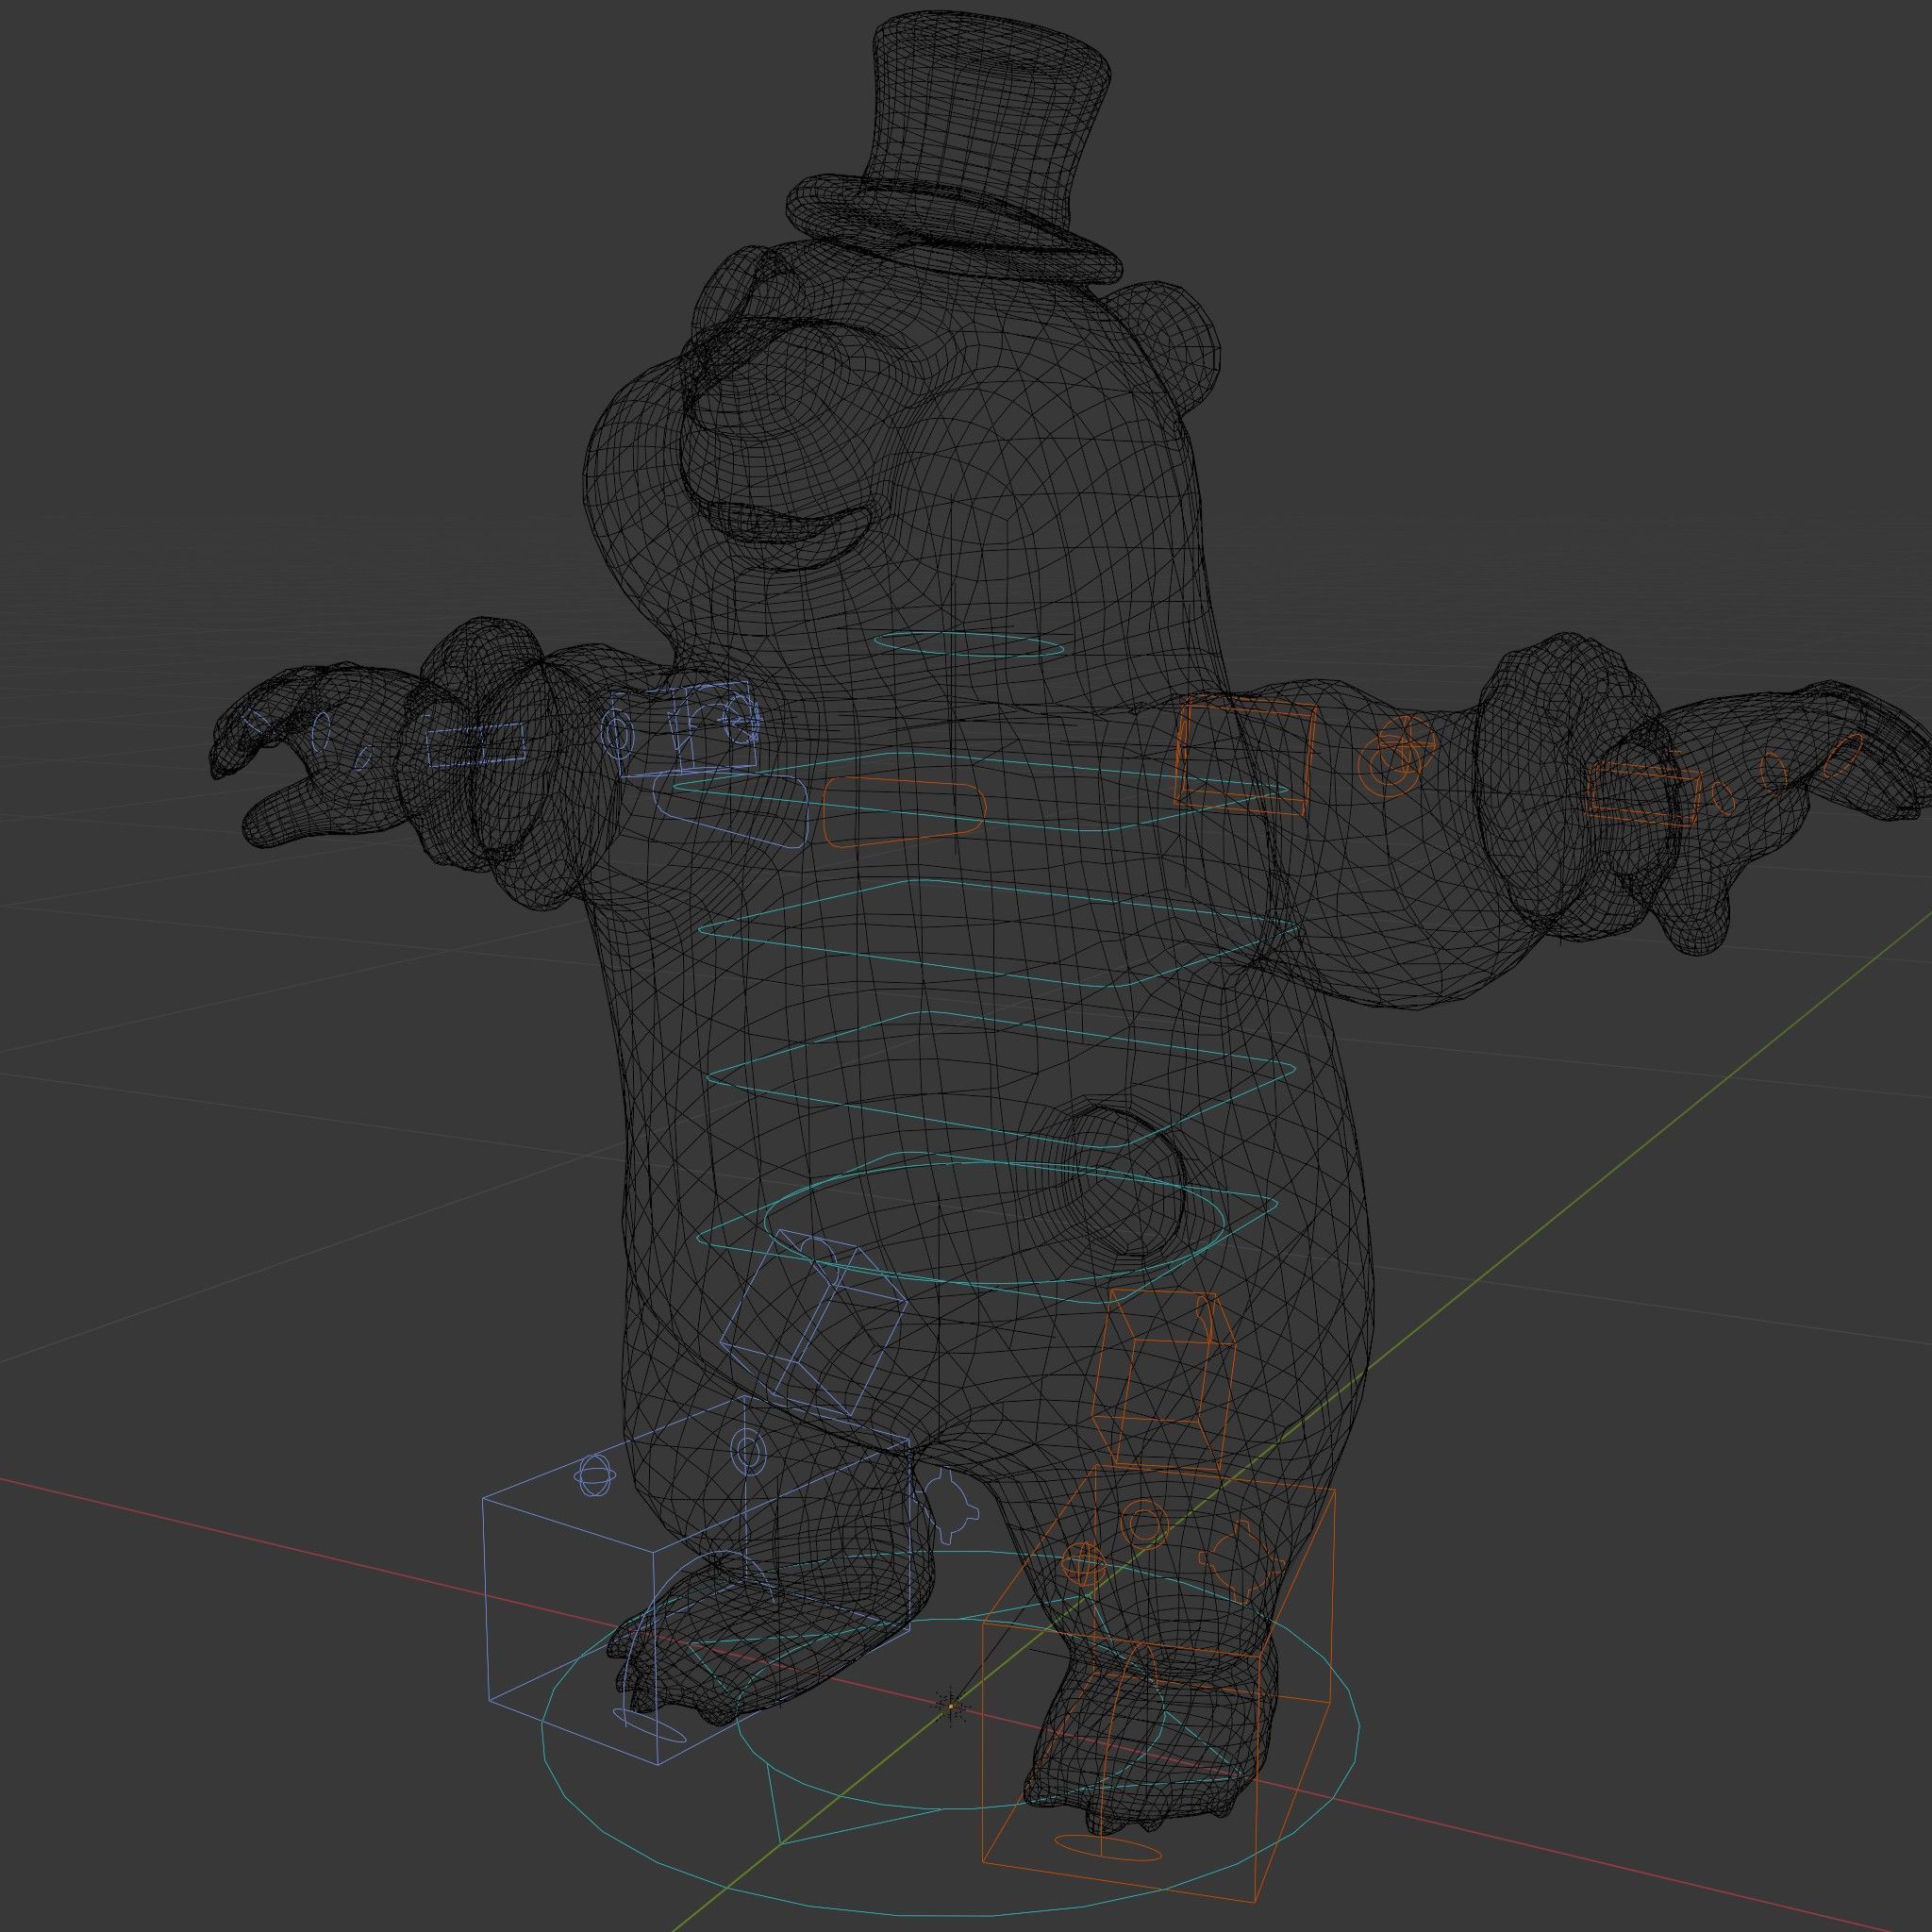The width and height of the screenshot is (1932, 1932).
Task: Select the blue elbow circle control
Action: [618, 736]
